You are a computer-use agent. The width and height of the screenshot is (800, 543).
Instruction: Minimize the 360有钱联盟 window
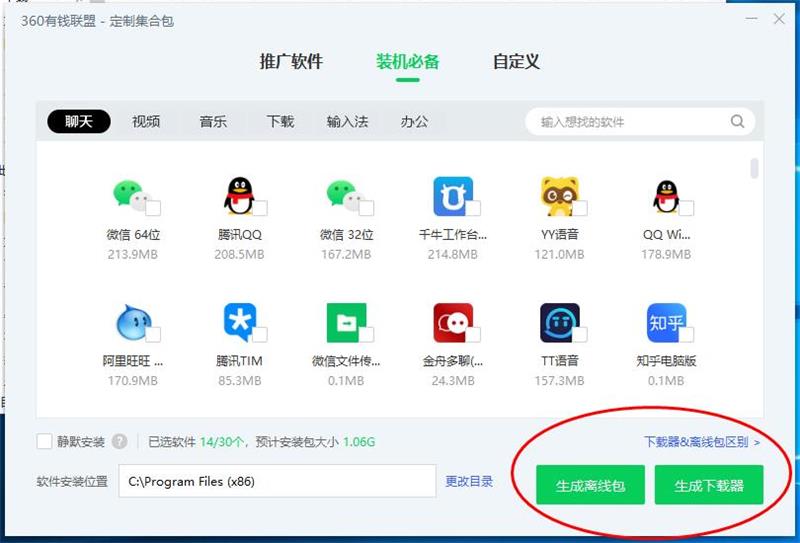click(751, 19)
